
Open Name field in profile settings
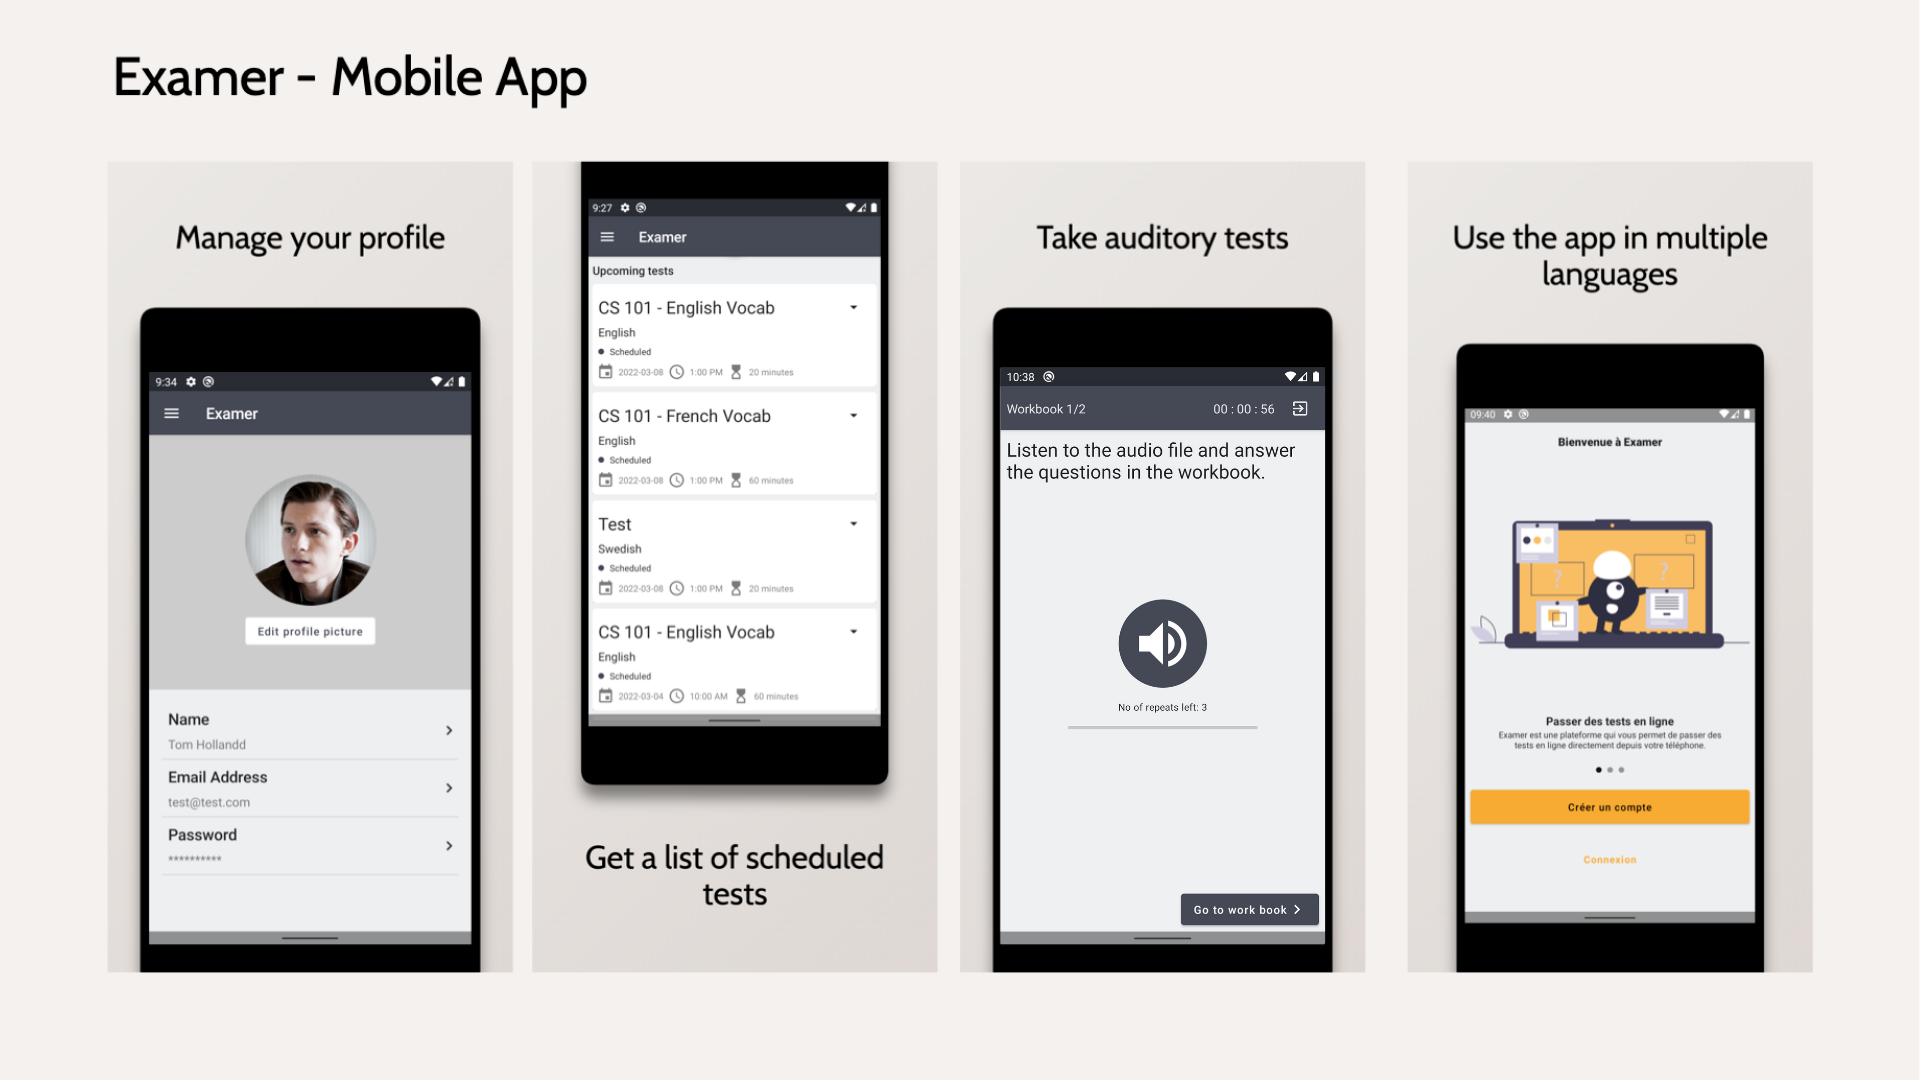(x=310, y=729)
